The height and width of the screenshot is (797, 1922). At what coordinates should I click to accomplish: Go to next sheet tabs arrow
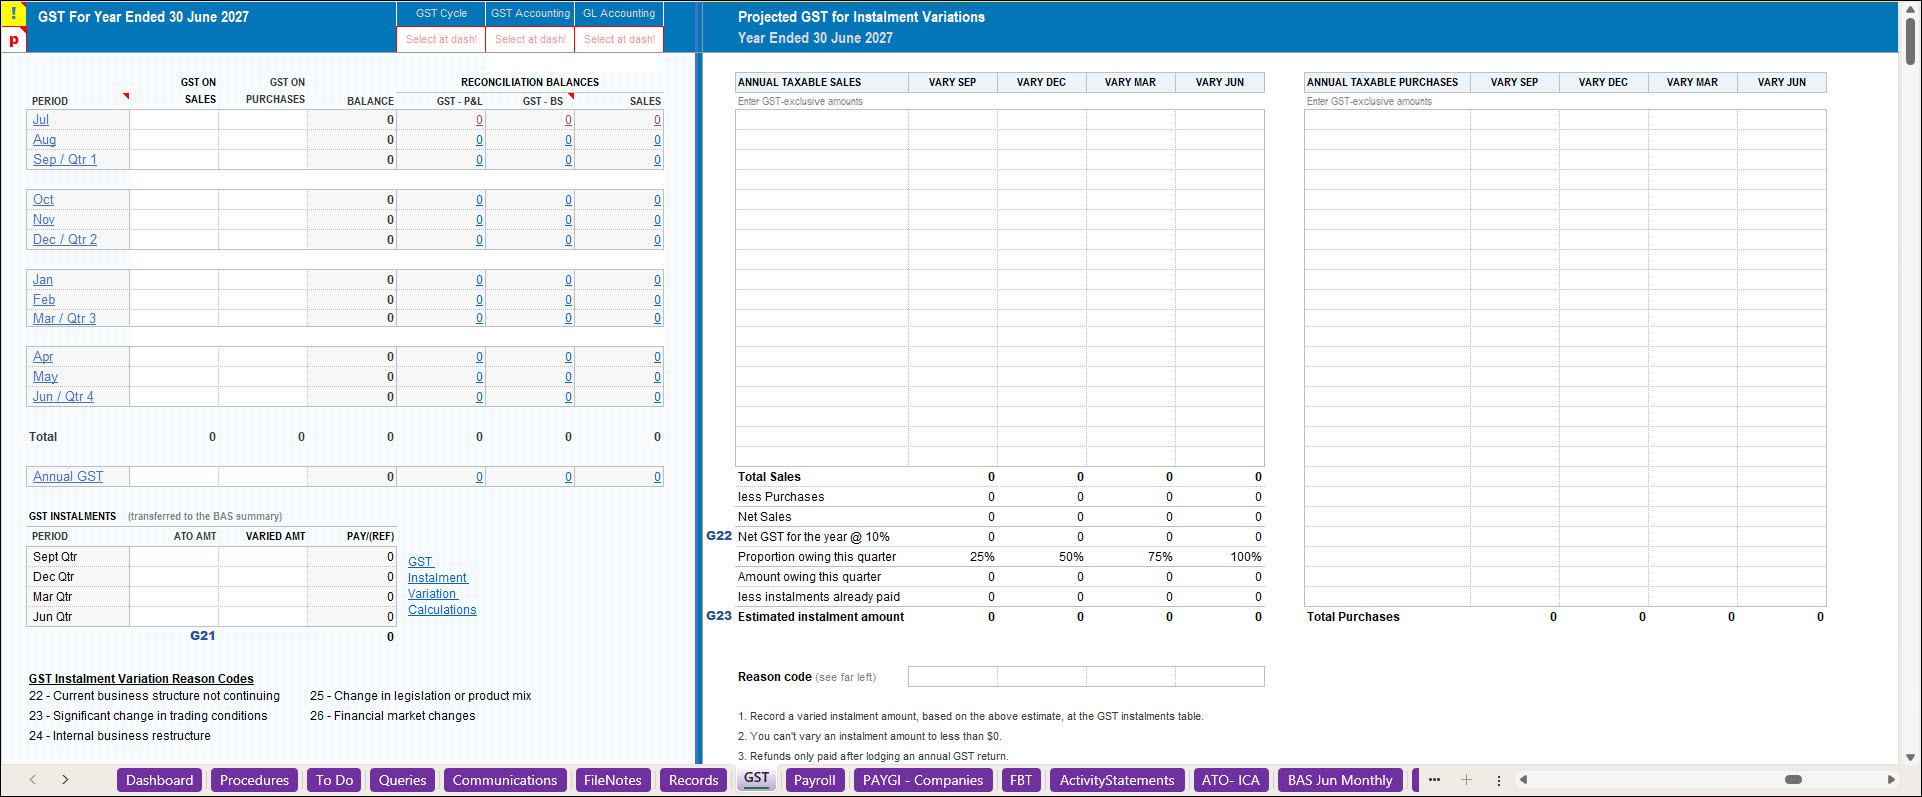point(65,780)
